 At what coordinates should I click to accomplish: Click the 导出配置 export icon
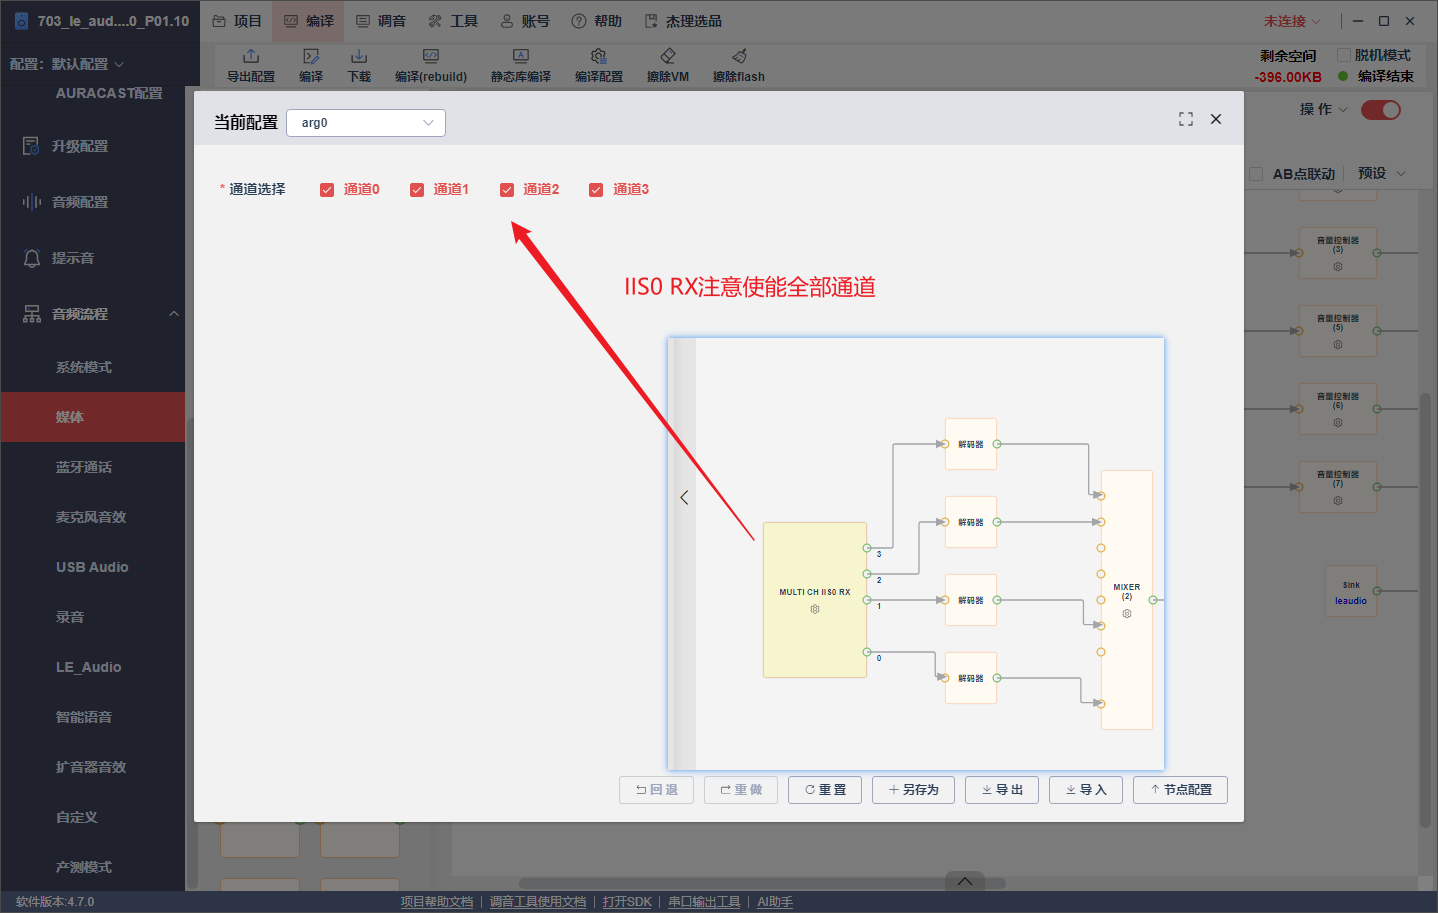251,56
